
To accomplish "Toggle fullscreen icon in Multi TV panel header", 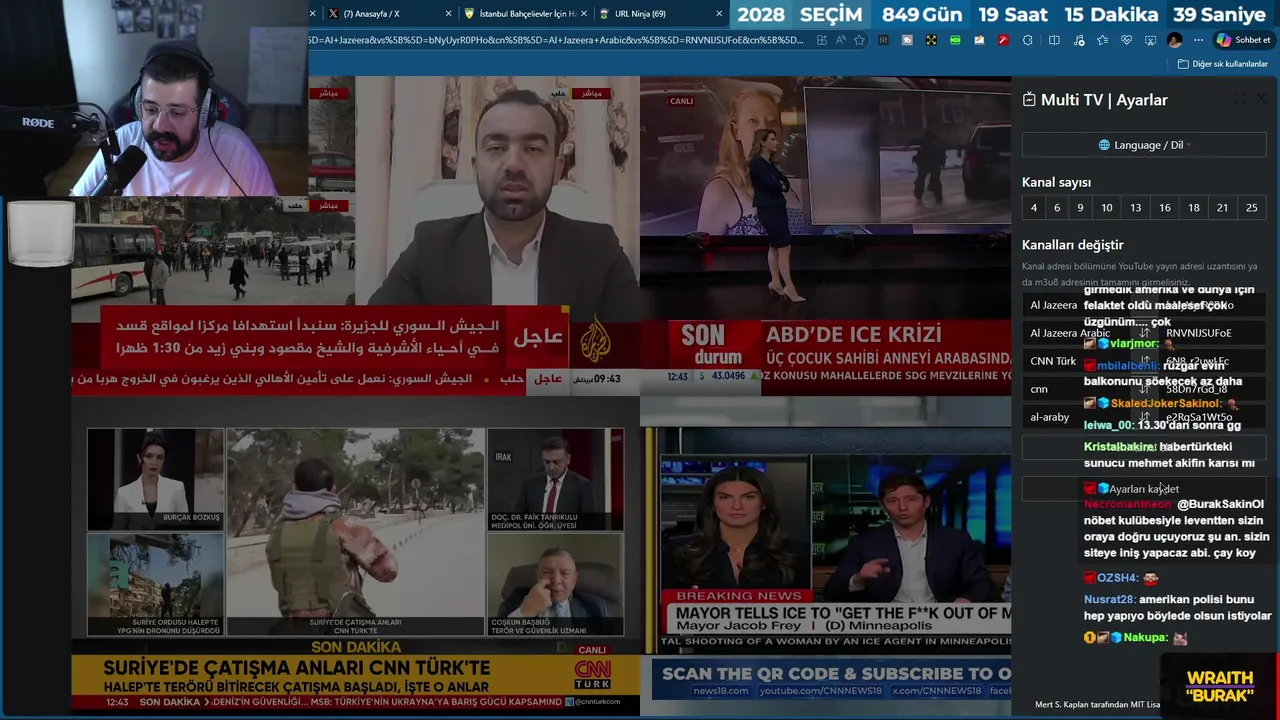I will tap(1240, 99).
